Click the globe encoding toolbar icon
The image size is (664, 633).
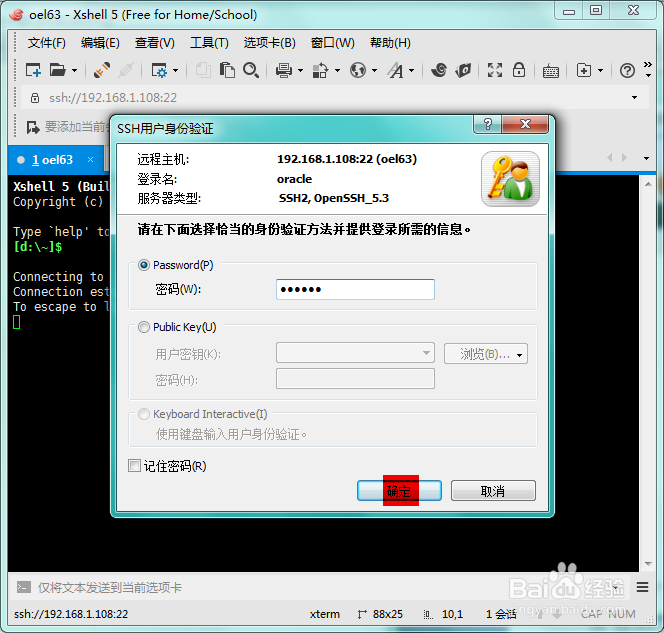[358, 70]
